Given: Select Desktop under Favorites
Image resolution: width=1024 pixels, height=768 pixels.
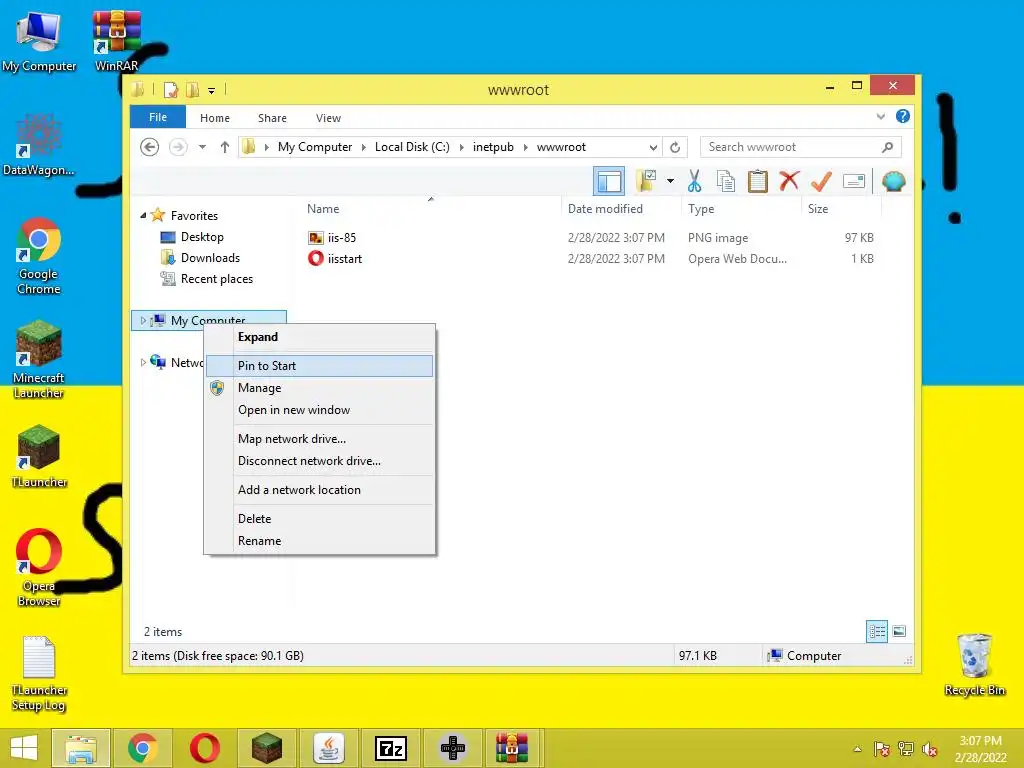Looking at the screenshot, I should click(202, 237).
